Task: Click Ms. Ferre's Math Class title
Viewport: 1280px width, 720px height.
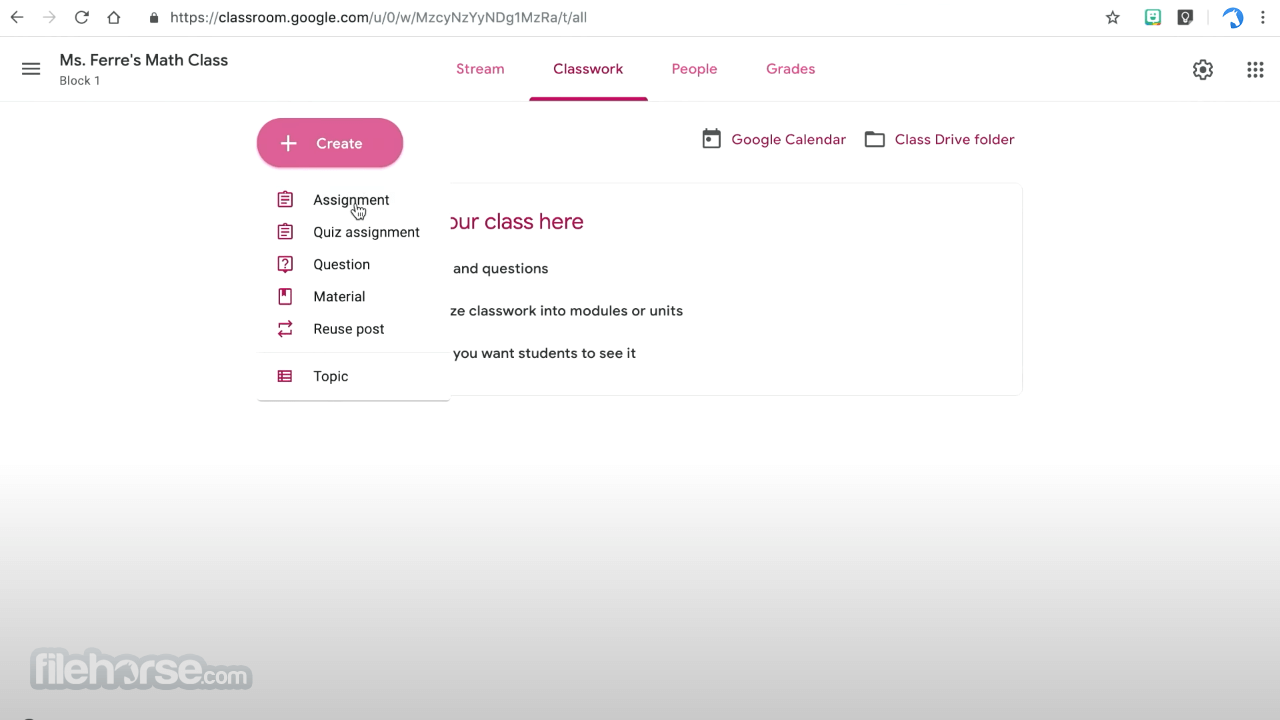Action: [144, 60]
